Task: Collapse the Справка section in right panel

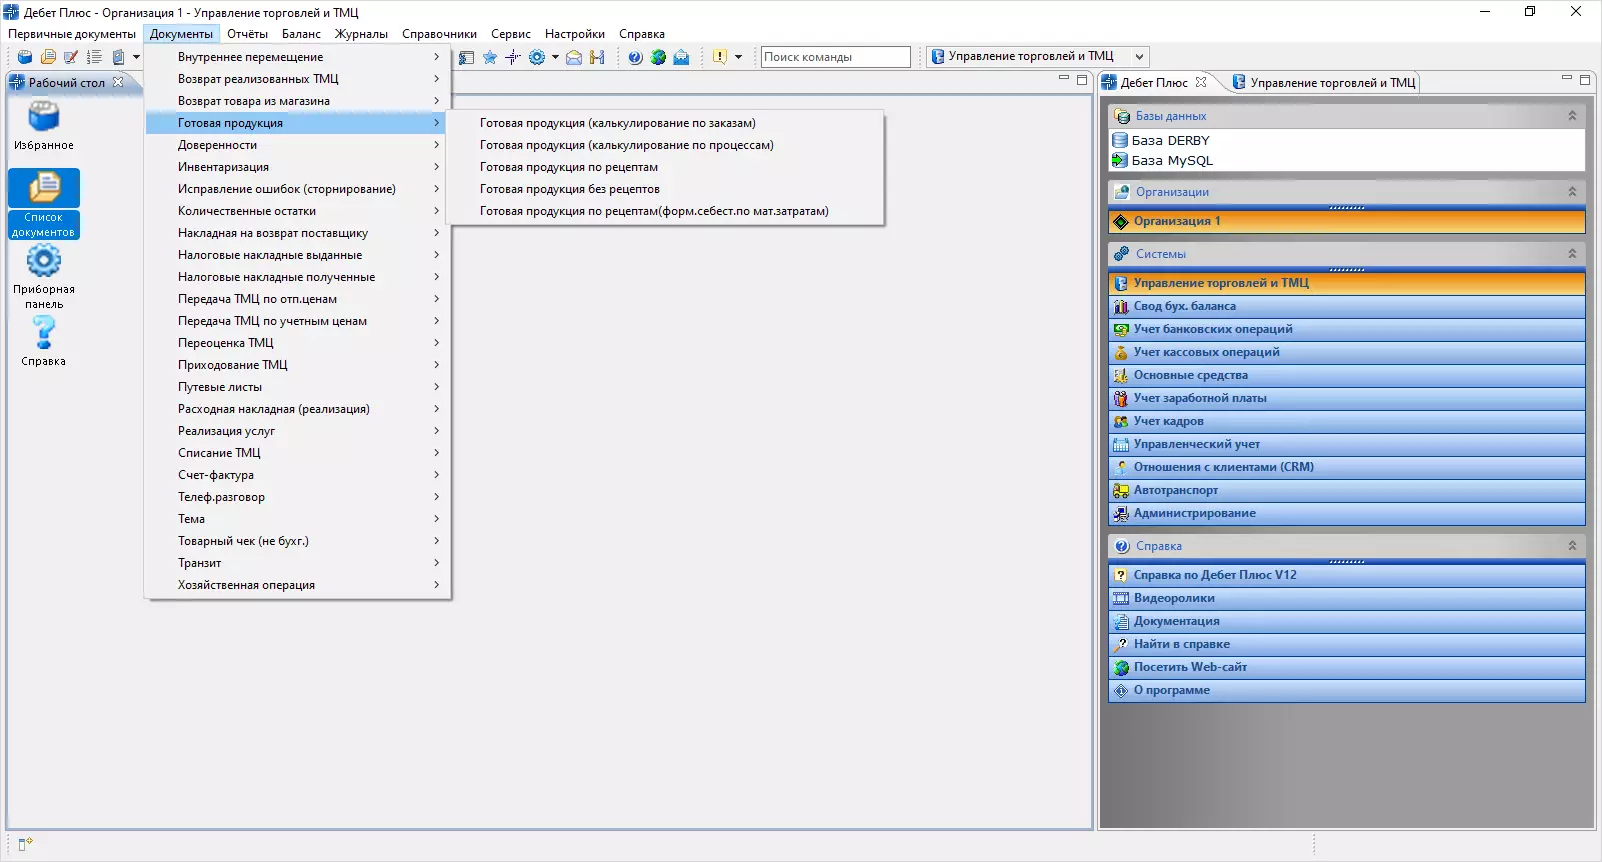Action: point(1572,546)
